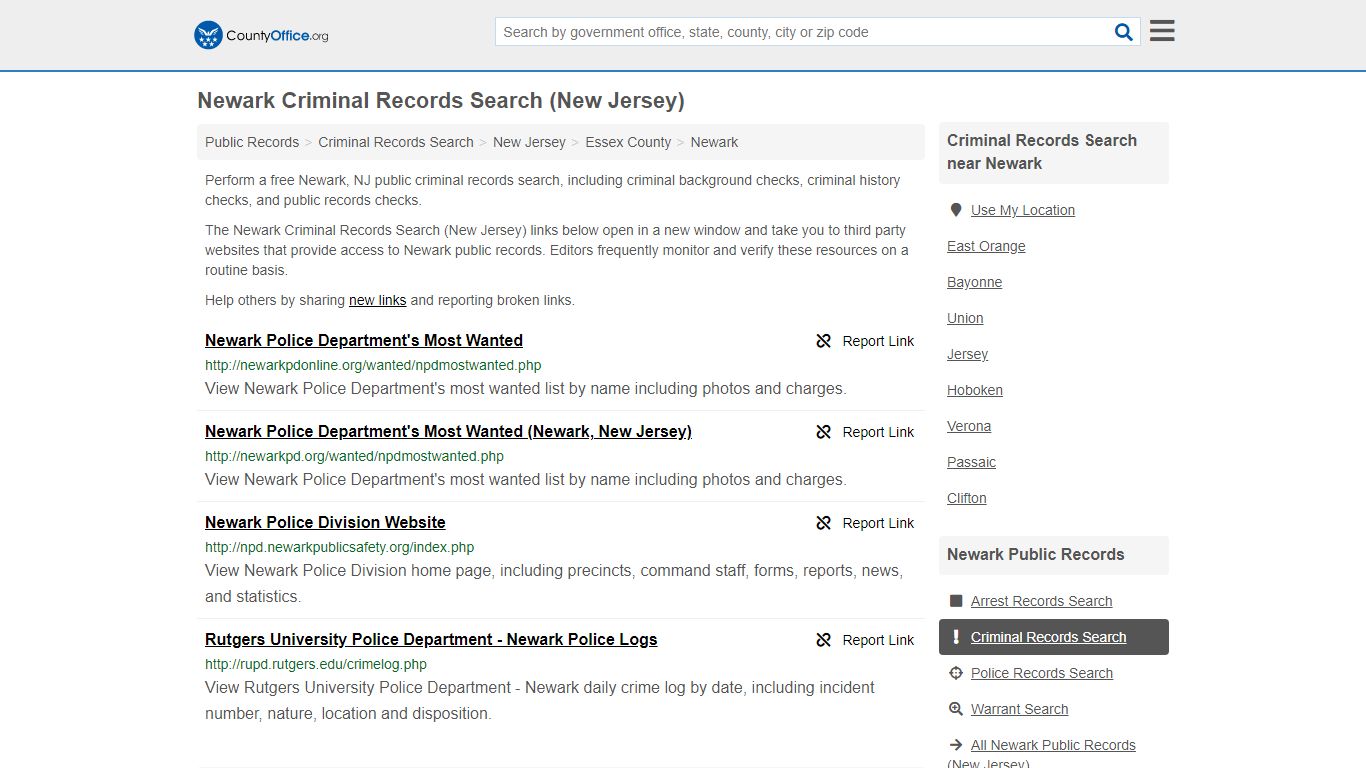Open Warrant Search
The image size is (1366, 768).
(x=1019, y=709)
